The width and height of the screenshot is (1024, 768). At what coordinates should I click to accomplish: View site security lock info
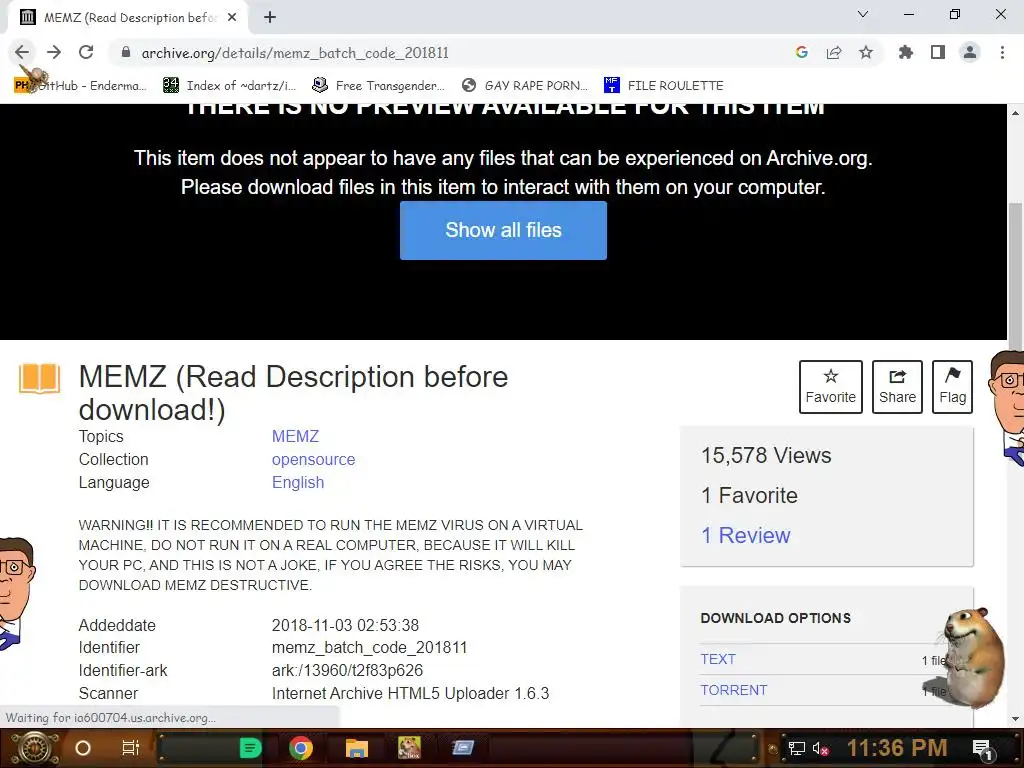click(126, 52)
